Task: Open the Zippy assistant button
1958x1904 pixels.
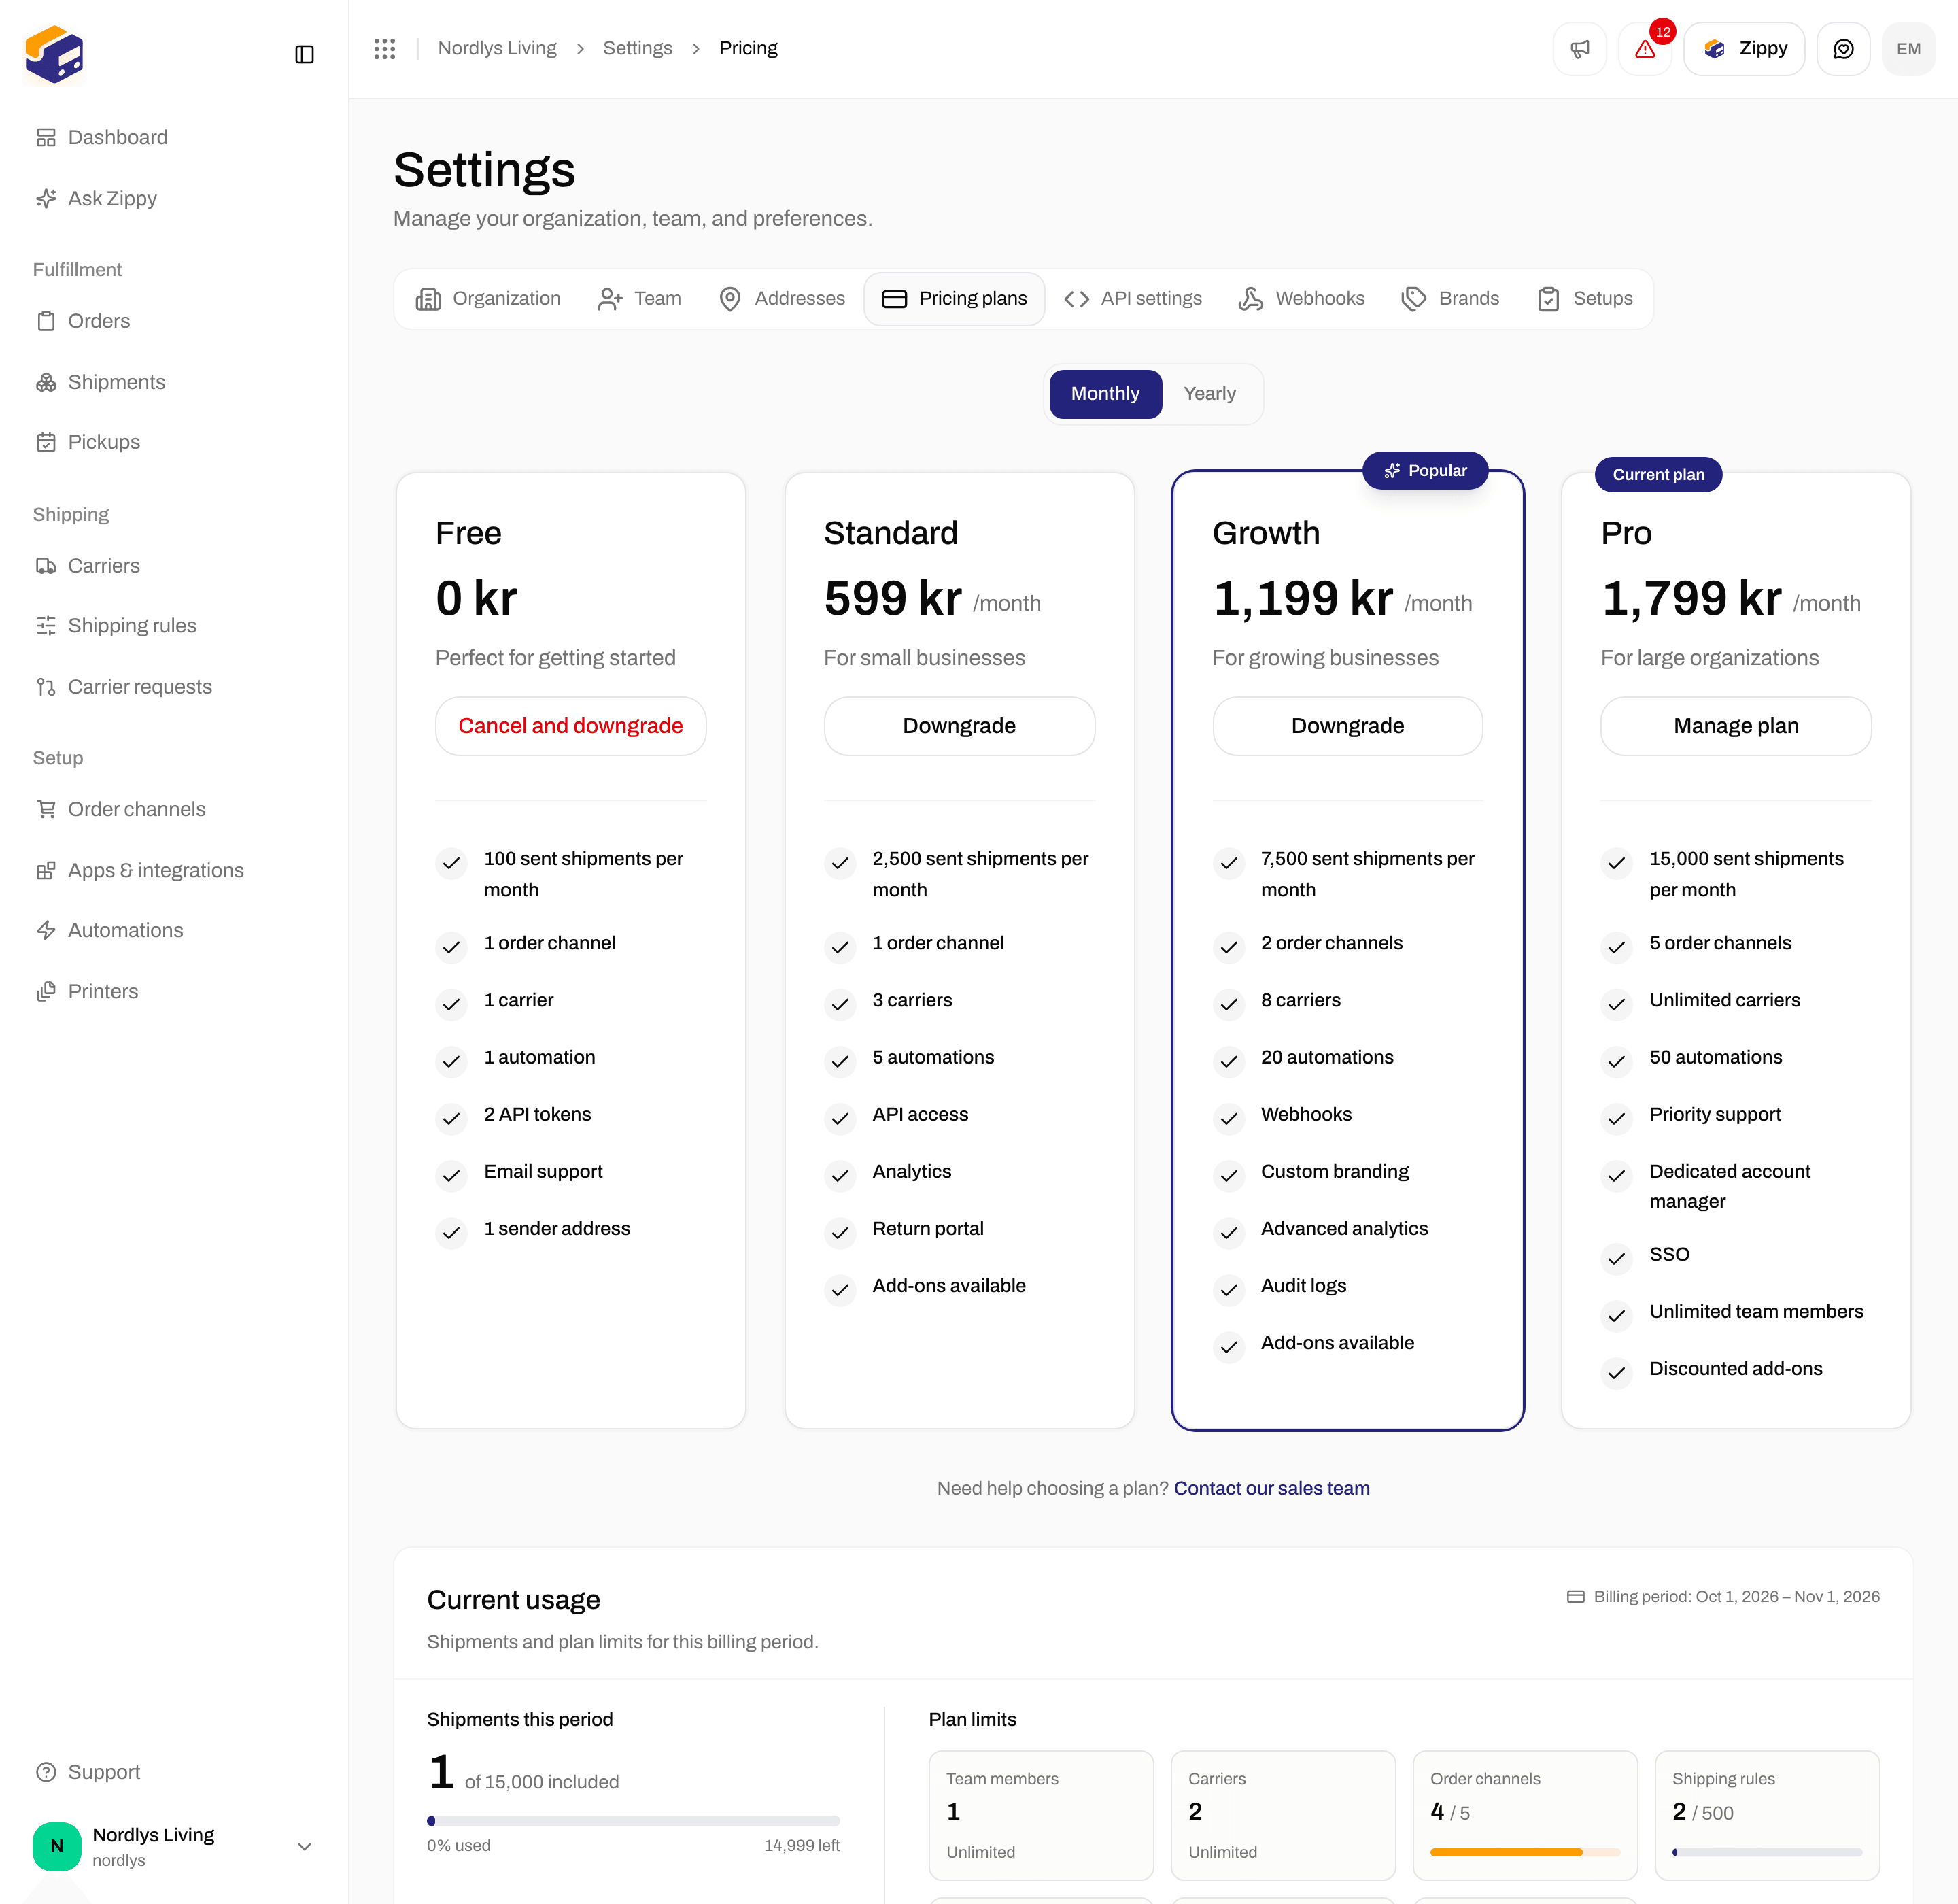Action: point(1744,49)
